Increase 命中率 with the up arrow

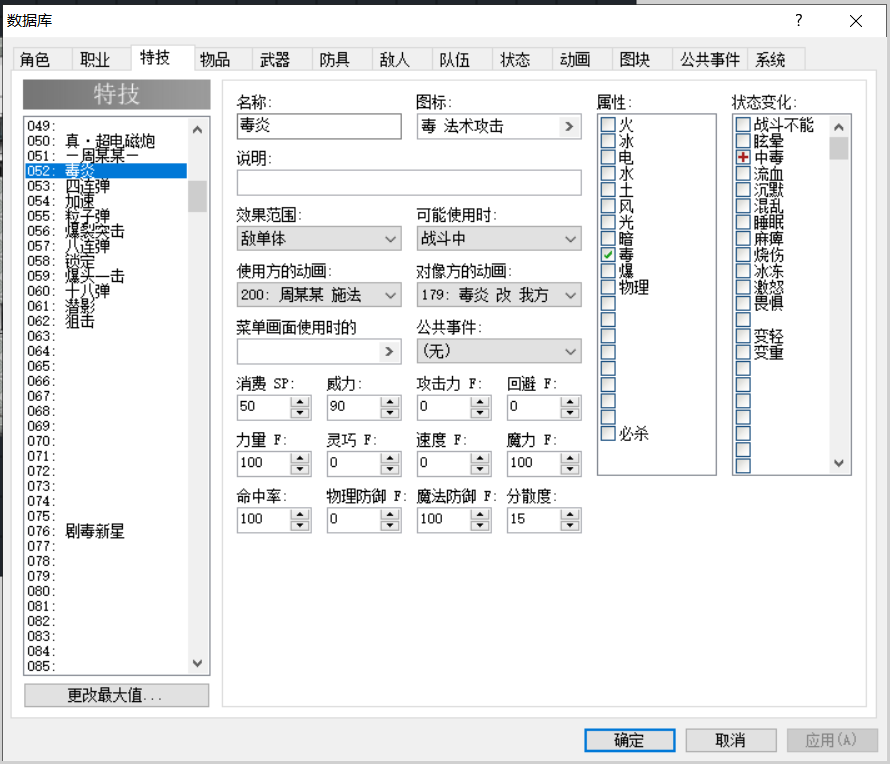pyautogui.click(x=300, y=514)
